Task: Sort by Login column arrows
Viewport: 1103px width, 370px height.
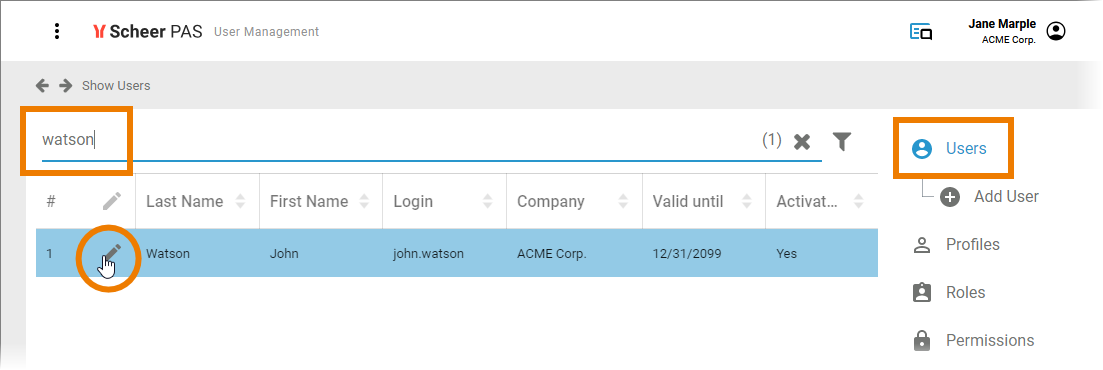Action: pos(488,201)
